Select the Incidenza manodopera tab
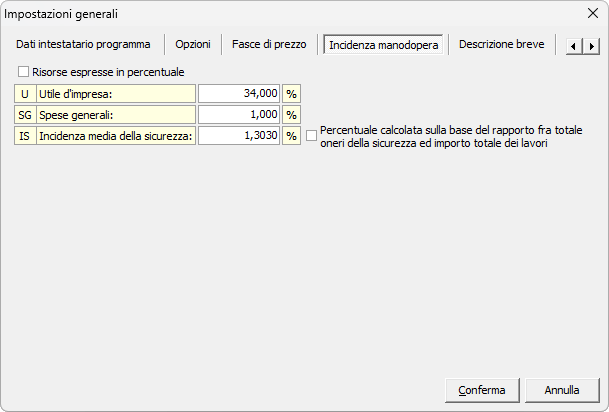 383,45
